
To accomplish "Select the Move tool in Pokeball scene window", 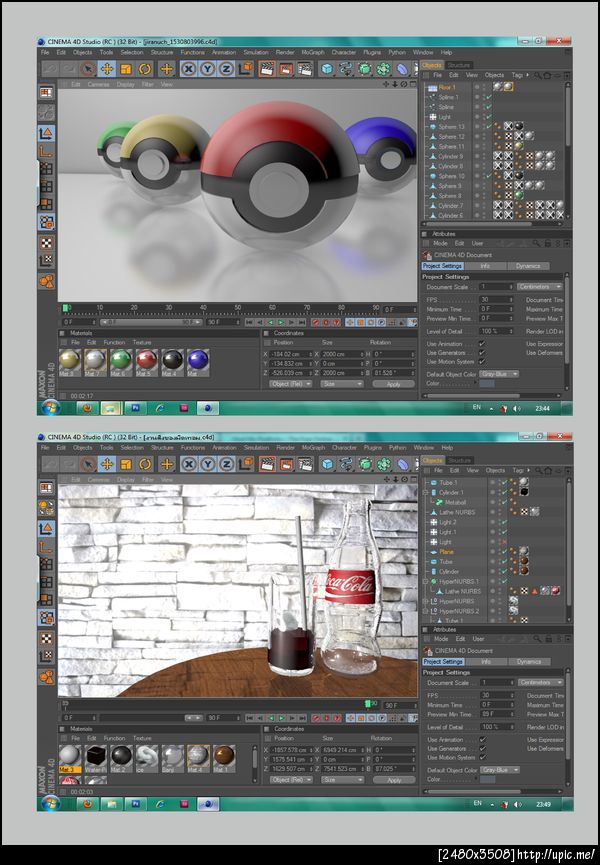I will tap(106, 69).
